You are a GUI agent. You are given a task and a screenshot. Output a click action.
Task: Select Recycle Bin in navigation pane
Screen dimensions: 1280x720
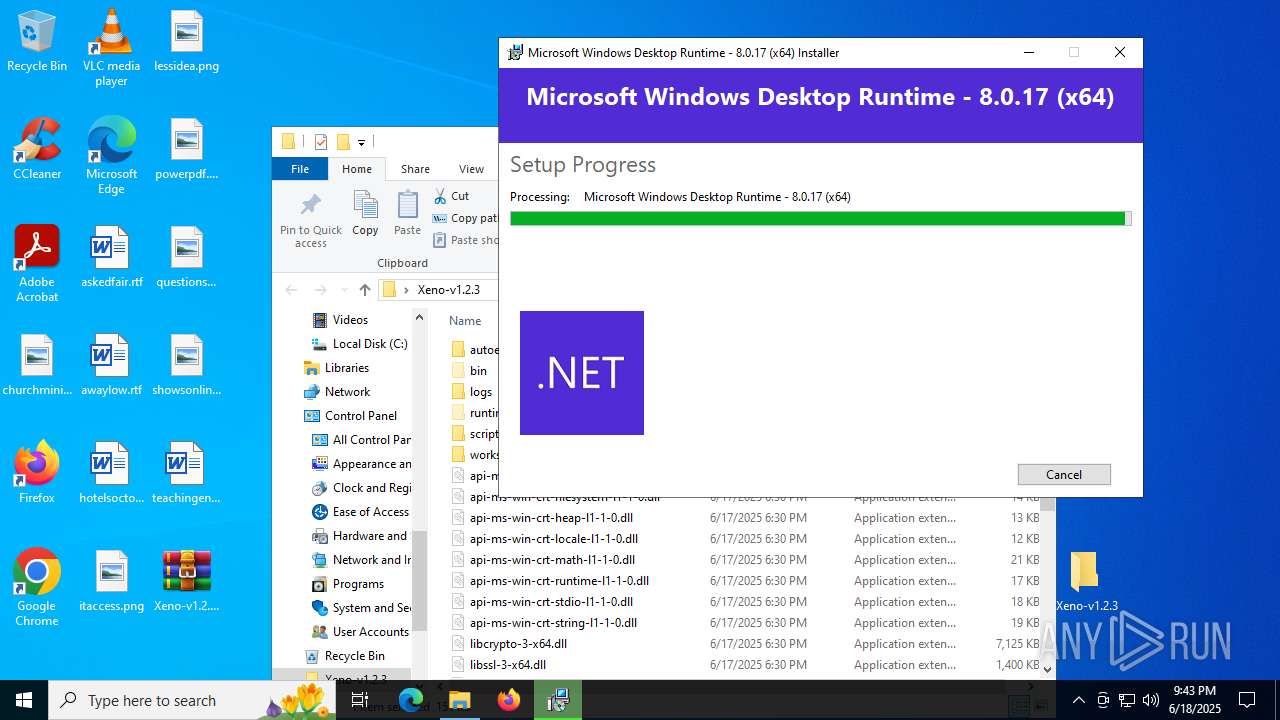(354, 656)
